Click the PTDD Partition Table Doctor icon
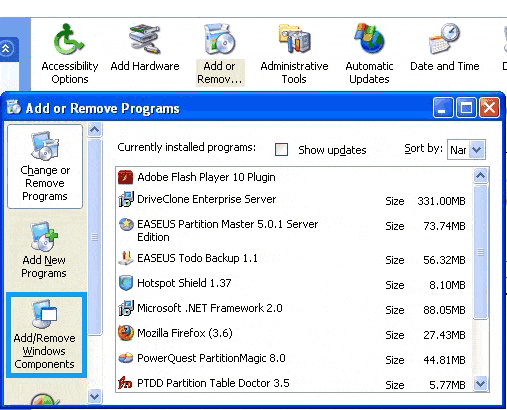Image resolution: width=507 pixels, height=410 pixels. 125,383
